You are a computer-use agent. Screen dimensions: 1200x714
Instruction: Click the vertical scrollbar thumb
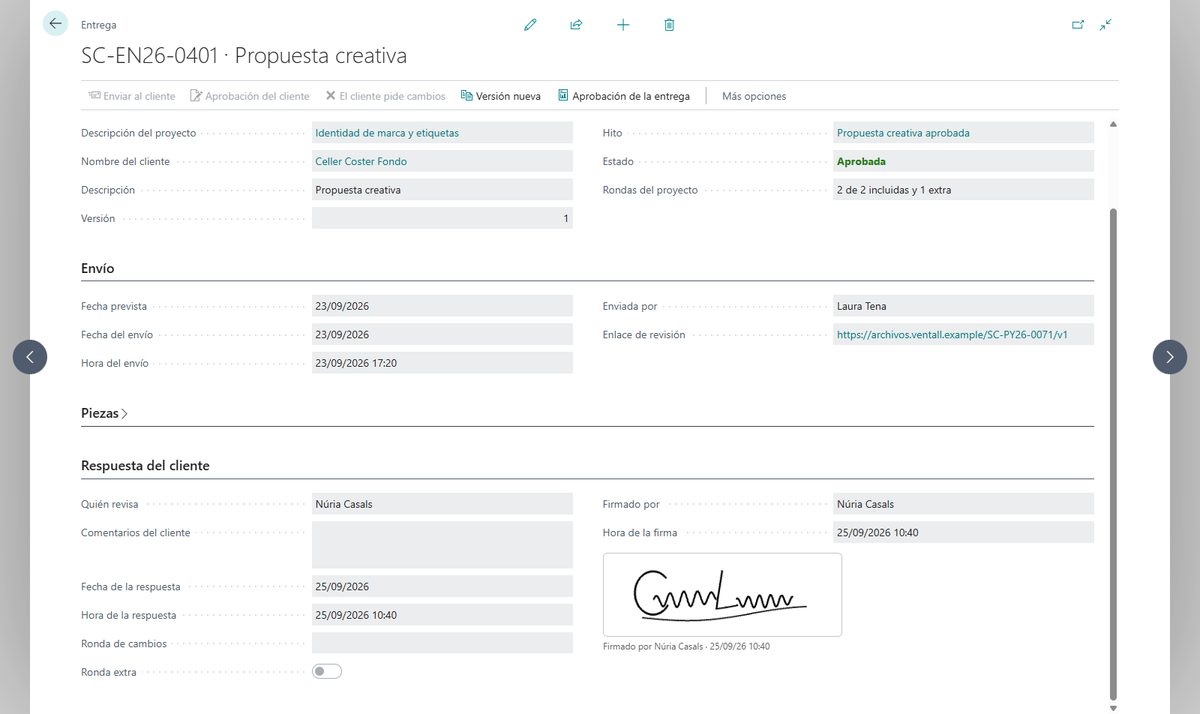point(1113,455)
